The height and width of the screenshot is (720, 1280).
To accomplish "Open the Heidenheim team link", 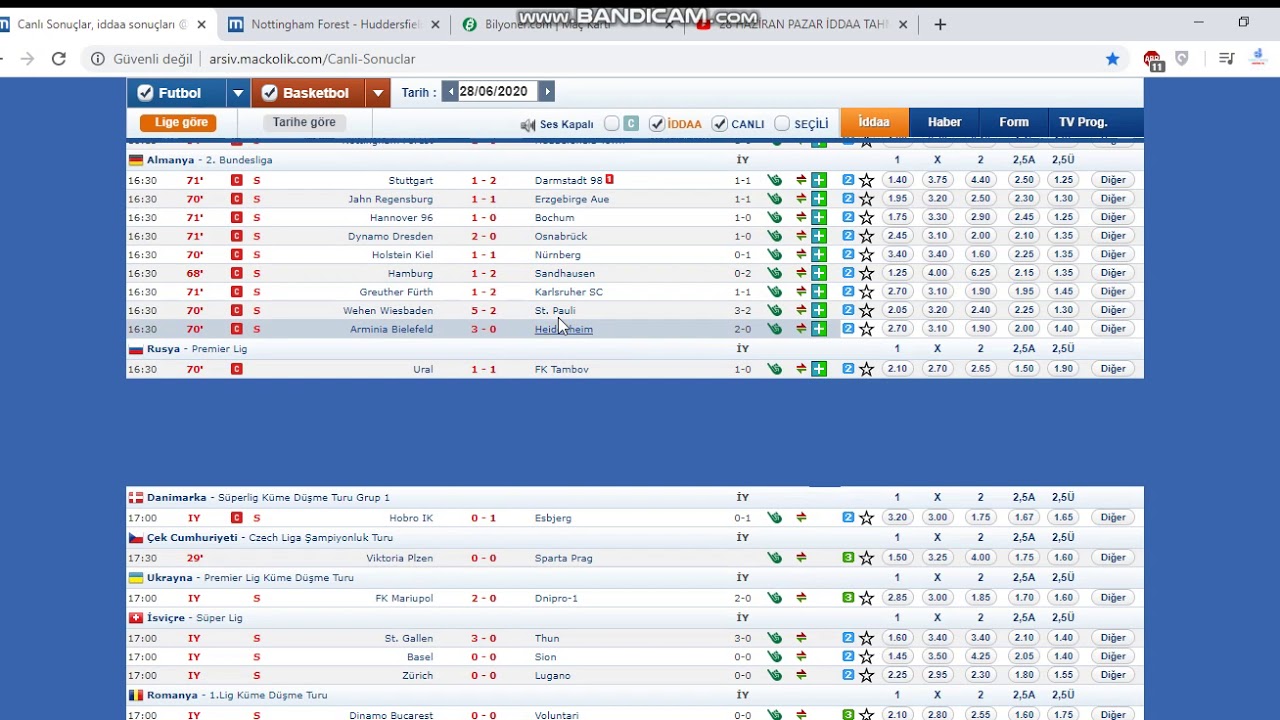I will coord(563,329).
